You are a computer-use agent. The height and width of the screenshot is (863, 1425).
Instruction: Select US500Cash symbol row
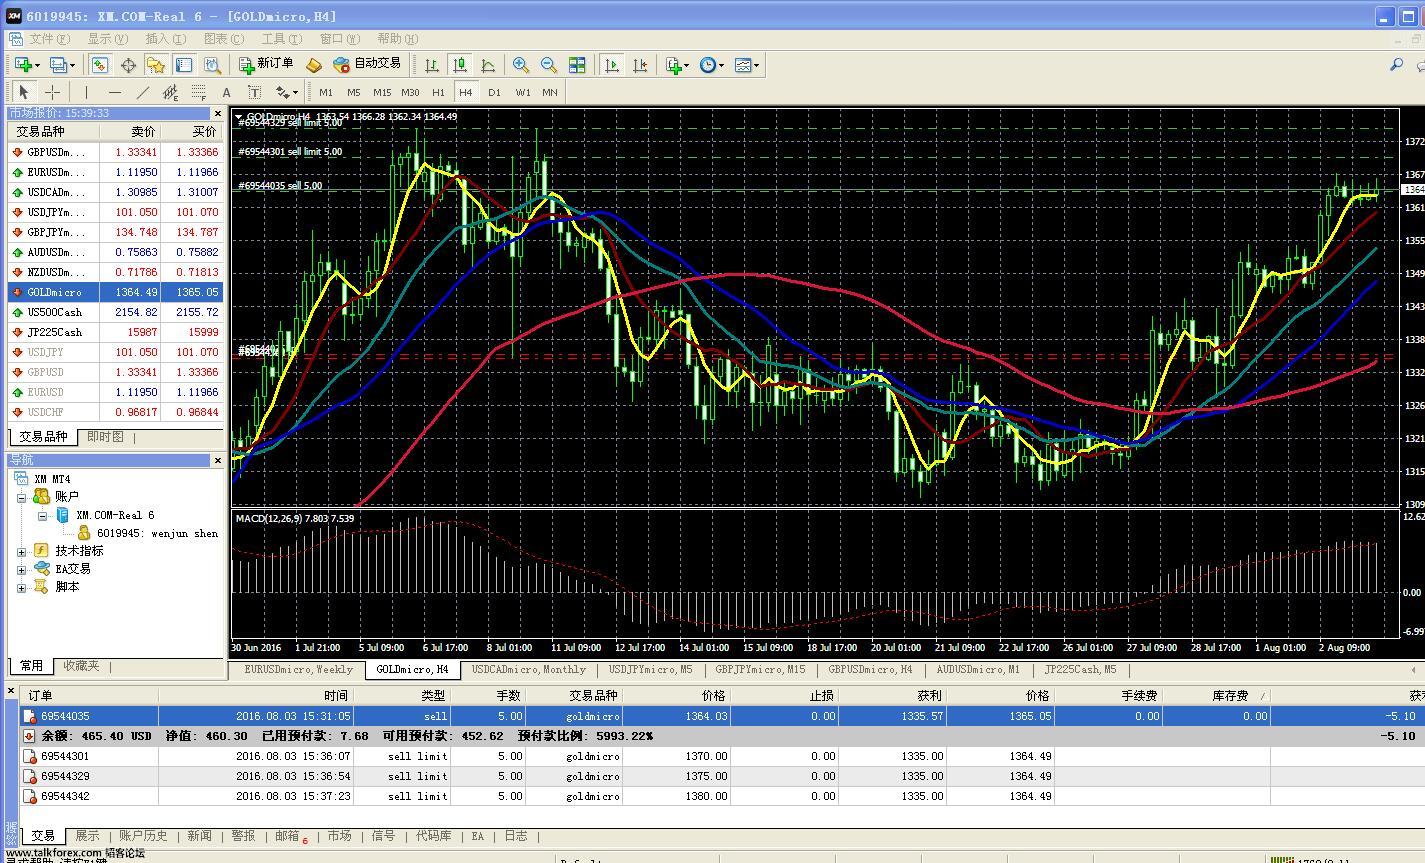(x=116, y=312)
